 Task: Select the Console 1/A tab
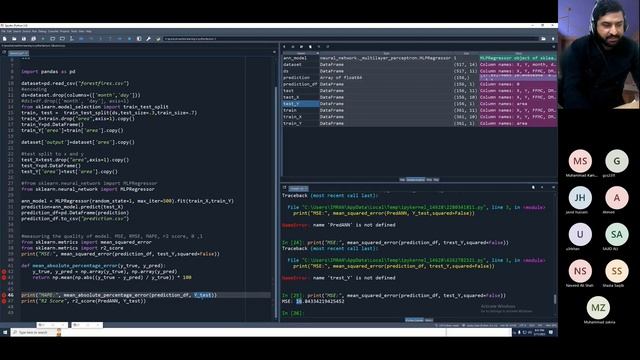pyautogui.click(x=298, y=188)
